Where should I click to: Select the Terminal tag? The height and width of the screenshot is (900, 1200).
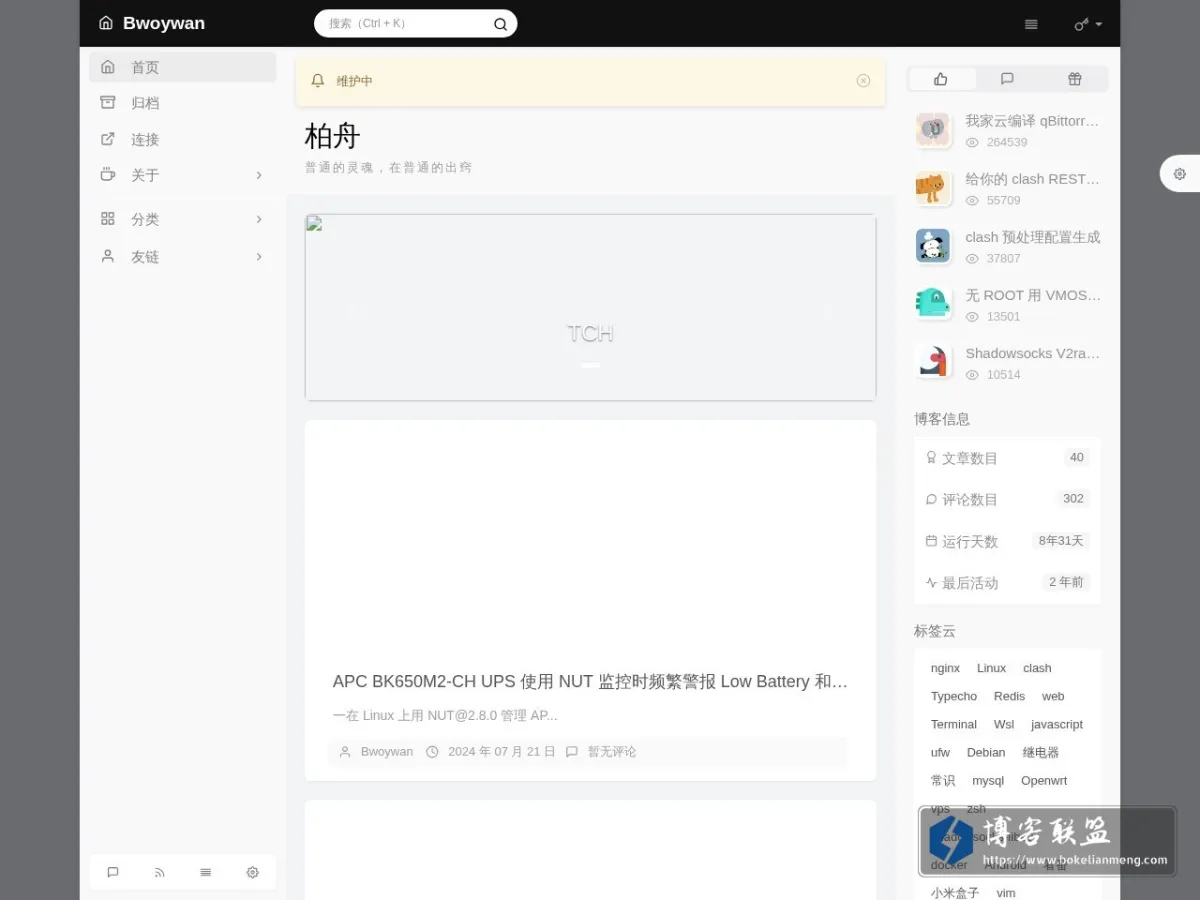coord(954,724)
